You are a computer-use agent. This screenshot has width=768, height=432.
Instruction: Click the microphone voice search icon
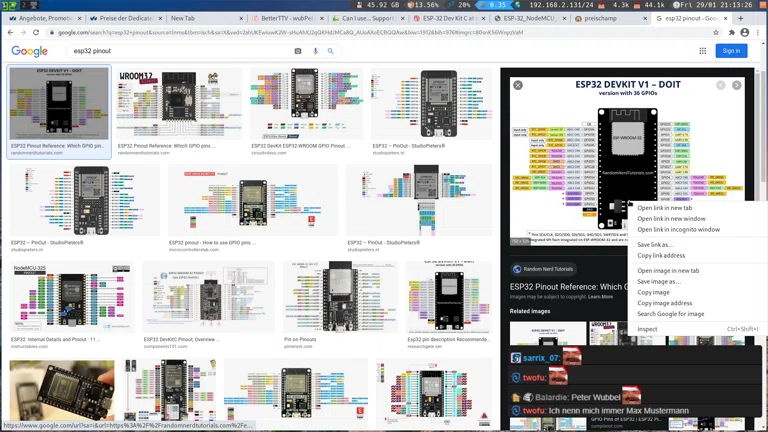[315, 51]
